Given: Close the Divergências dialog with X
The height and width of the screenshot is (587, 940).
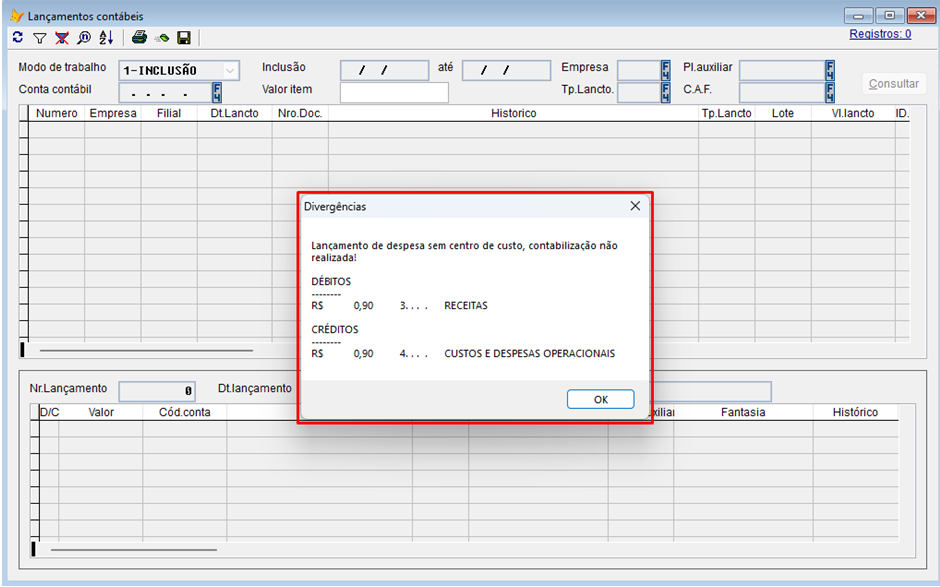Looking at the screenshot, I should pyautogui.click(x=635, y=206).
